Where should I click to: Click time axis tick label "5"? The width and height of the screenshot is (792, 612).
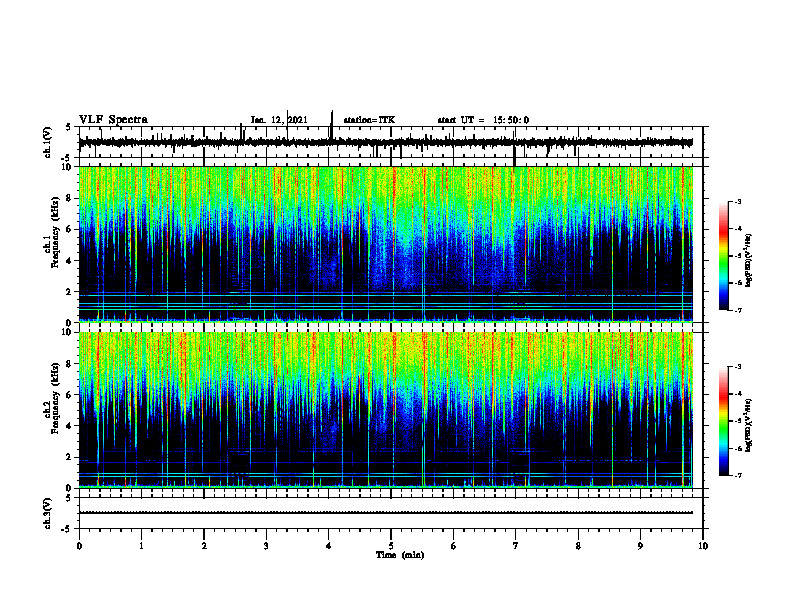[x=391, y=546]
